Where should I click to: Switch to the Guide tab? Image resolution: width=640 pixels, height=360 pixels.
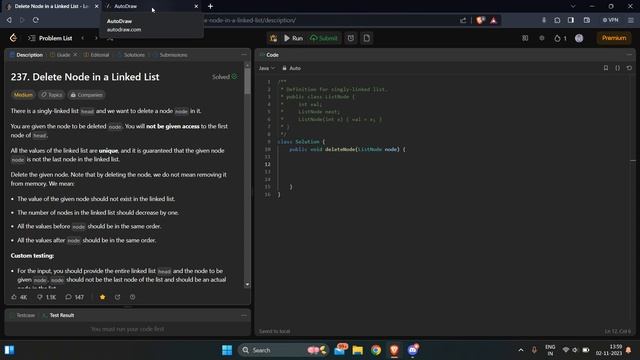pos(60,55)
